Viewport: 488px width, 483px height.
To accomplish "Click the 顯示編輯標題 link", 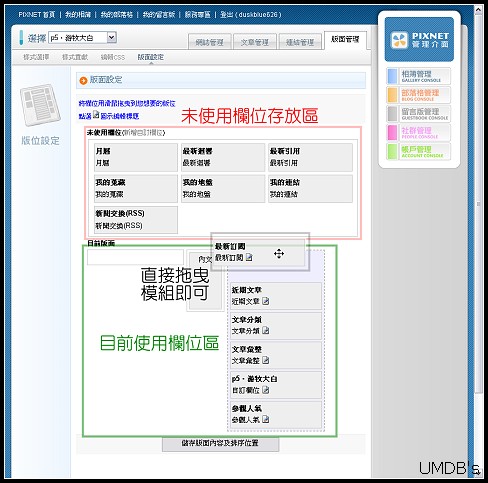I will [120, 116].
